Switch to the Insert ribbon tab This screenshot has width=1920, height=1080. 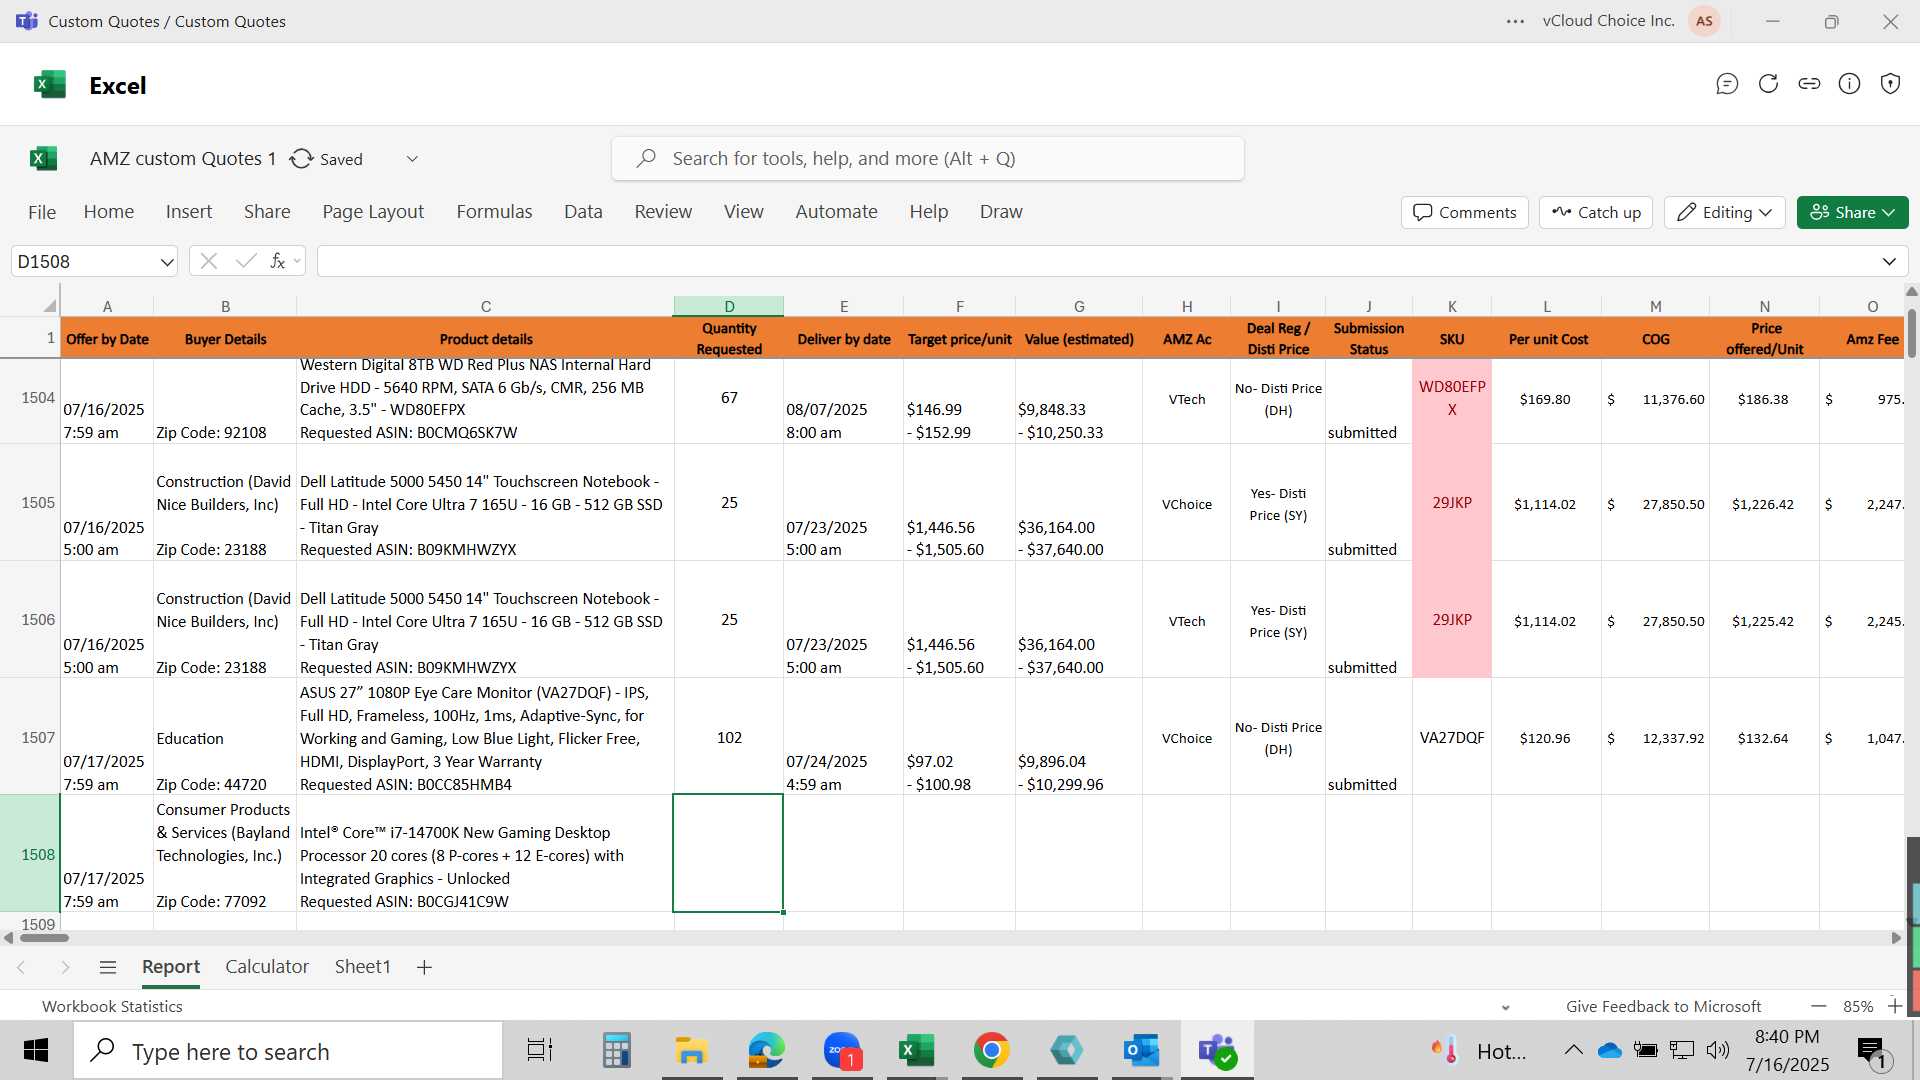pyautogui.click(x=189, y=212)
